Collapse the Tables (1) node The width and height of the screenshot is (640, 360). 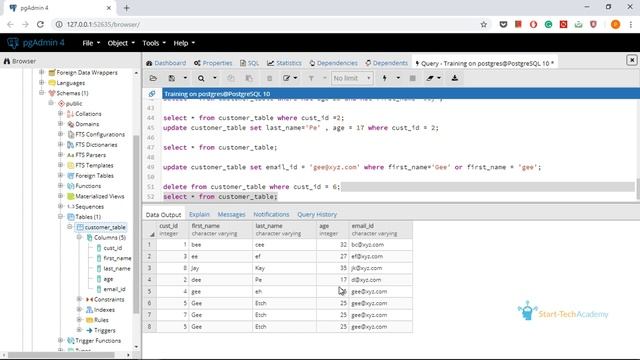[60, 216]
